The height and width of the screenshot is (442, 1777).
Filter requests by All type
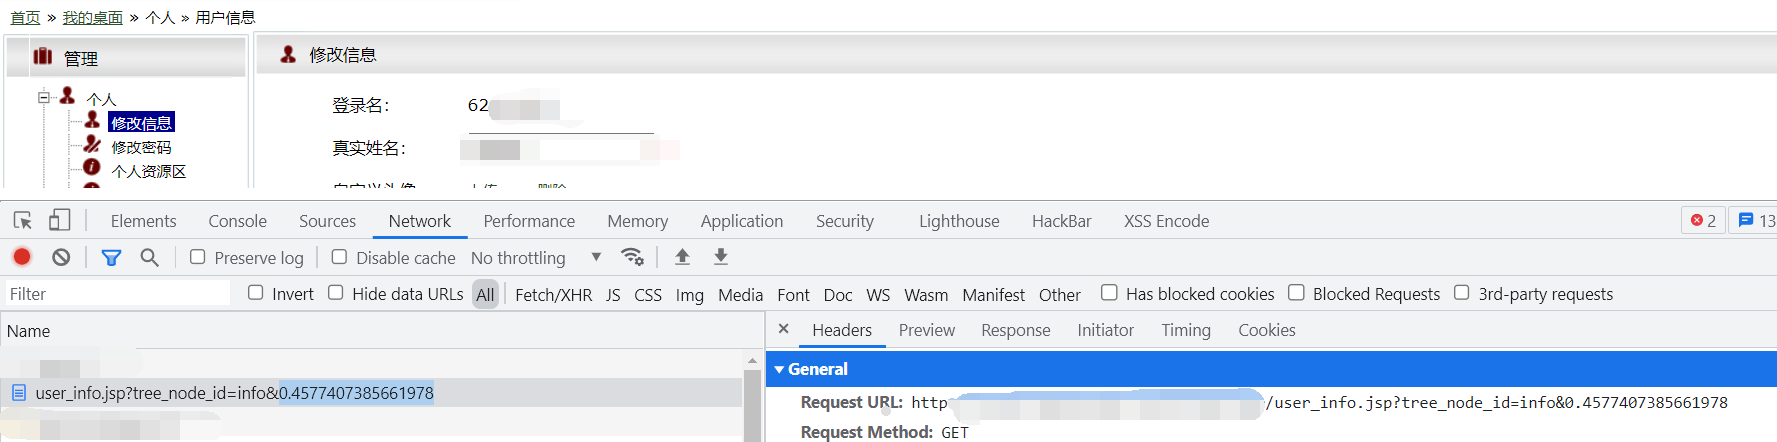485,294
